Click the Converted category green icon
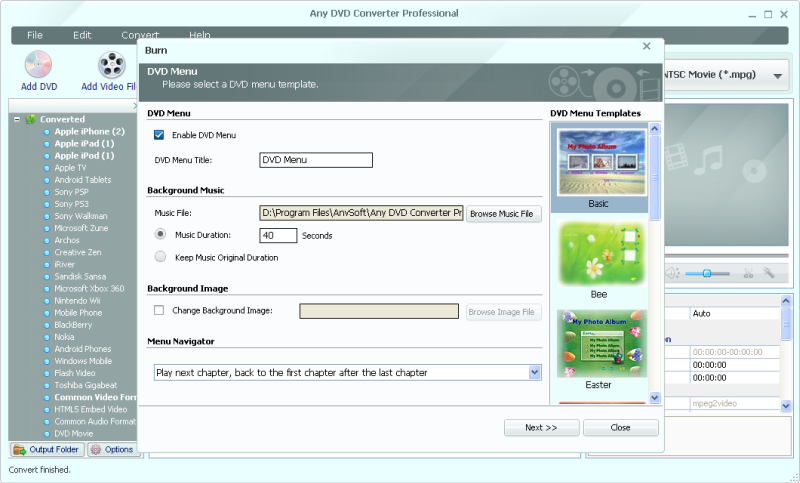 click(31, 119)
